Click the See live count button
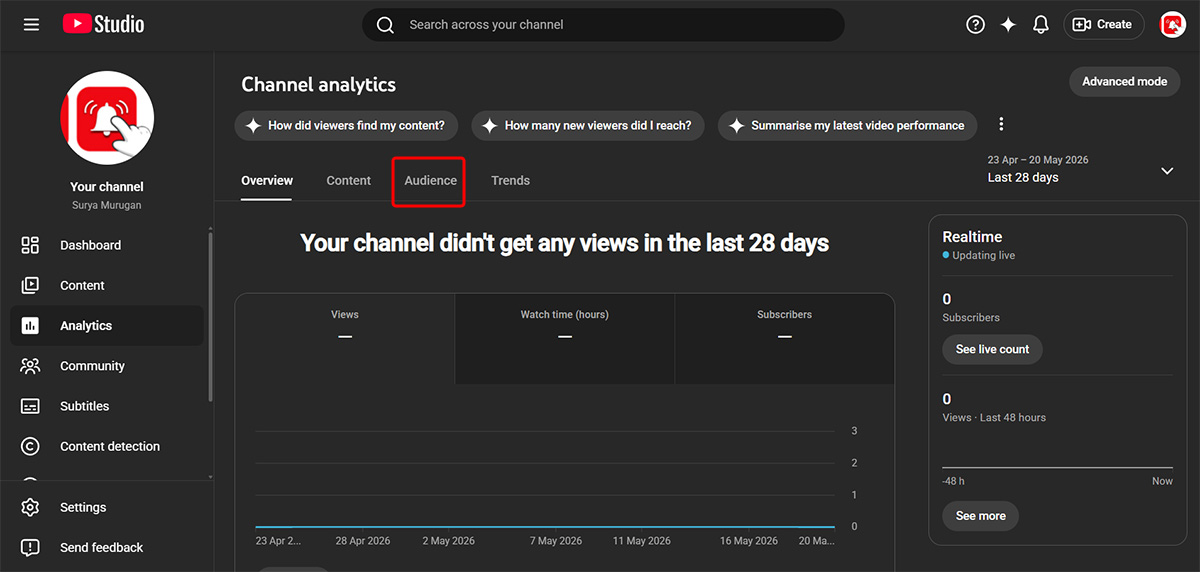The height and width of the screenshot is (572, 1200). 992,349
